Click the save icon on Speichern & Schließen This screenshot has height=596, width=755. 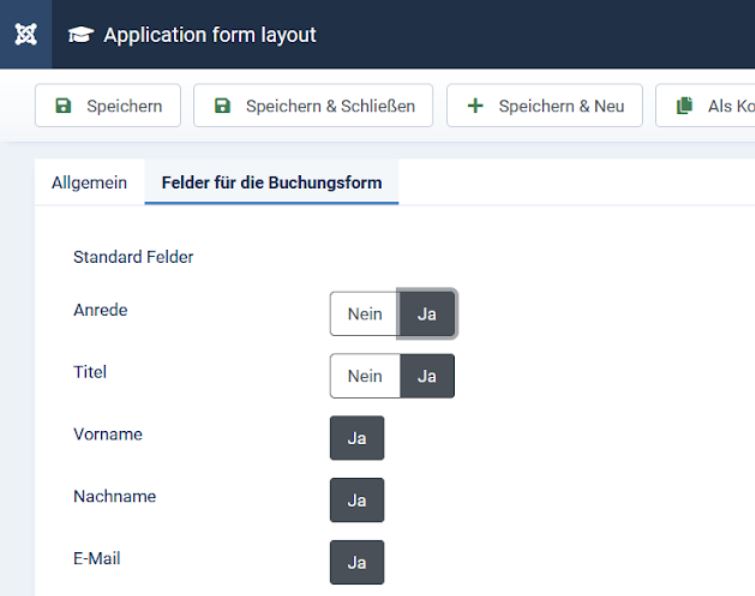click(222, 105)
